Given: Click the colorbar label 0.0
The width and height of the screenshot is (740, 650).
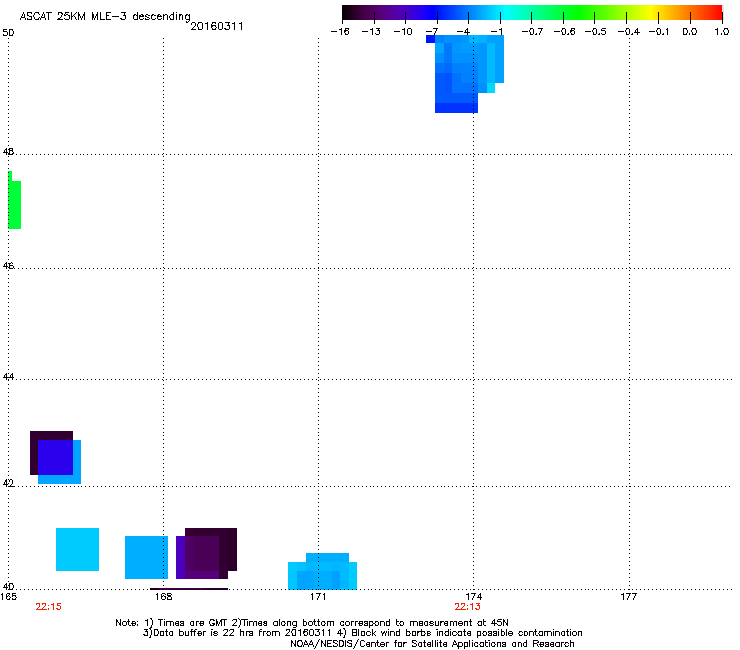Looking at the screenshot, I should point(690,32).
